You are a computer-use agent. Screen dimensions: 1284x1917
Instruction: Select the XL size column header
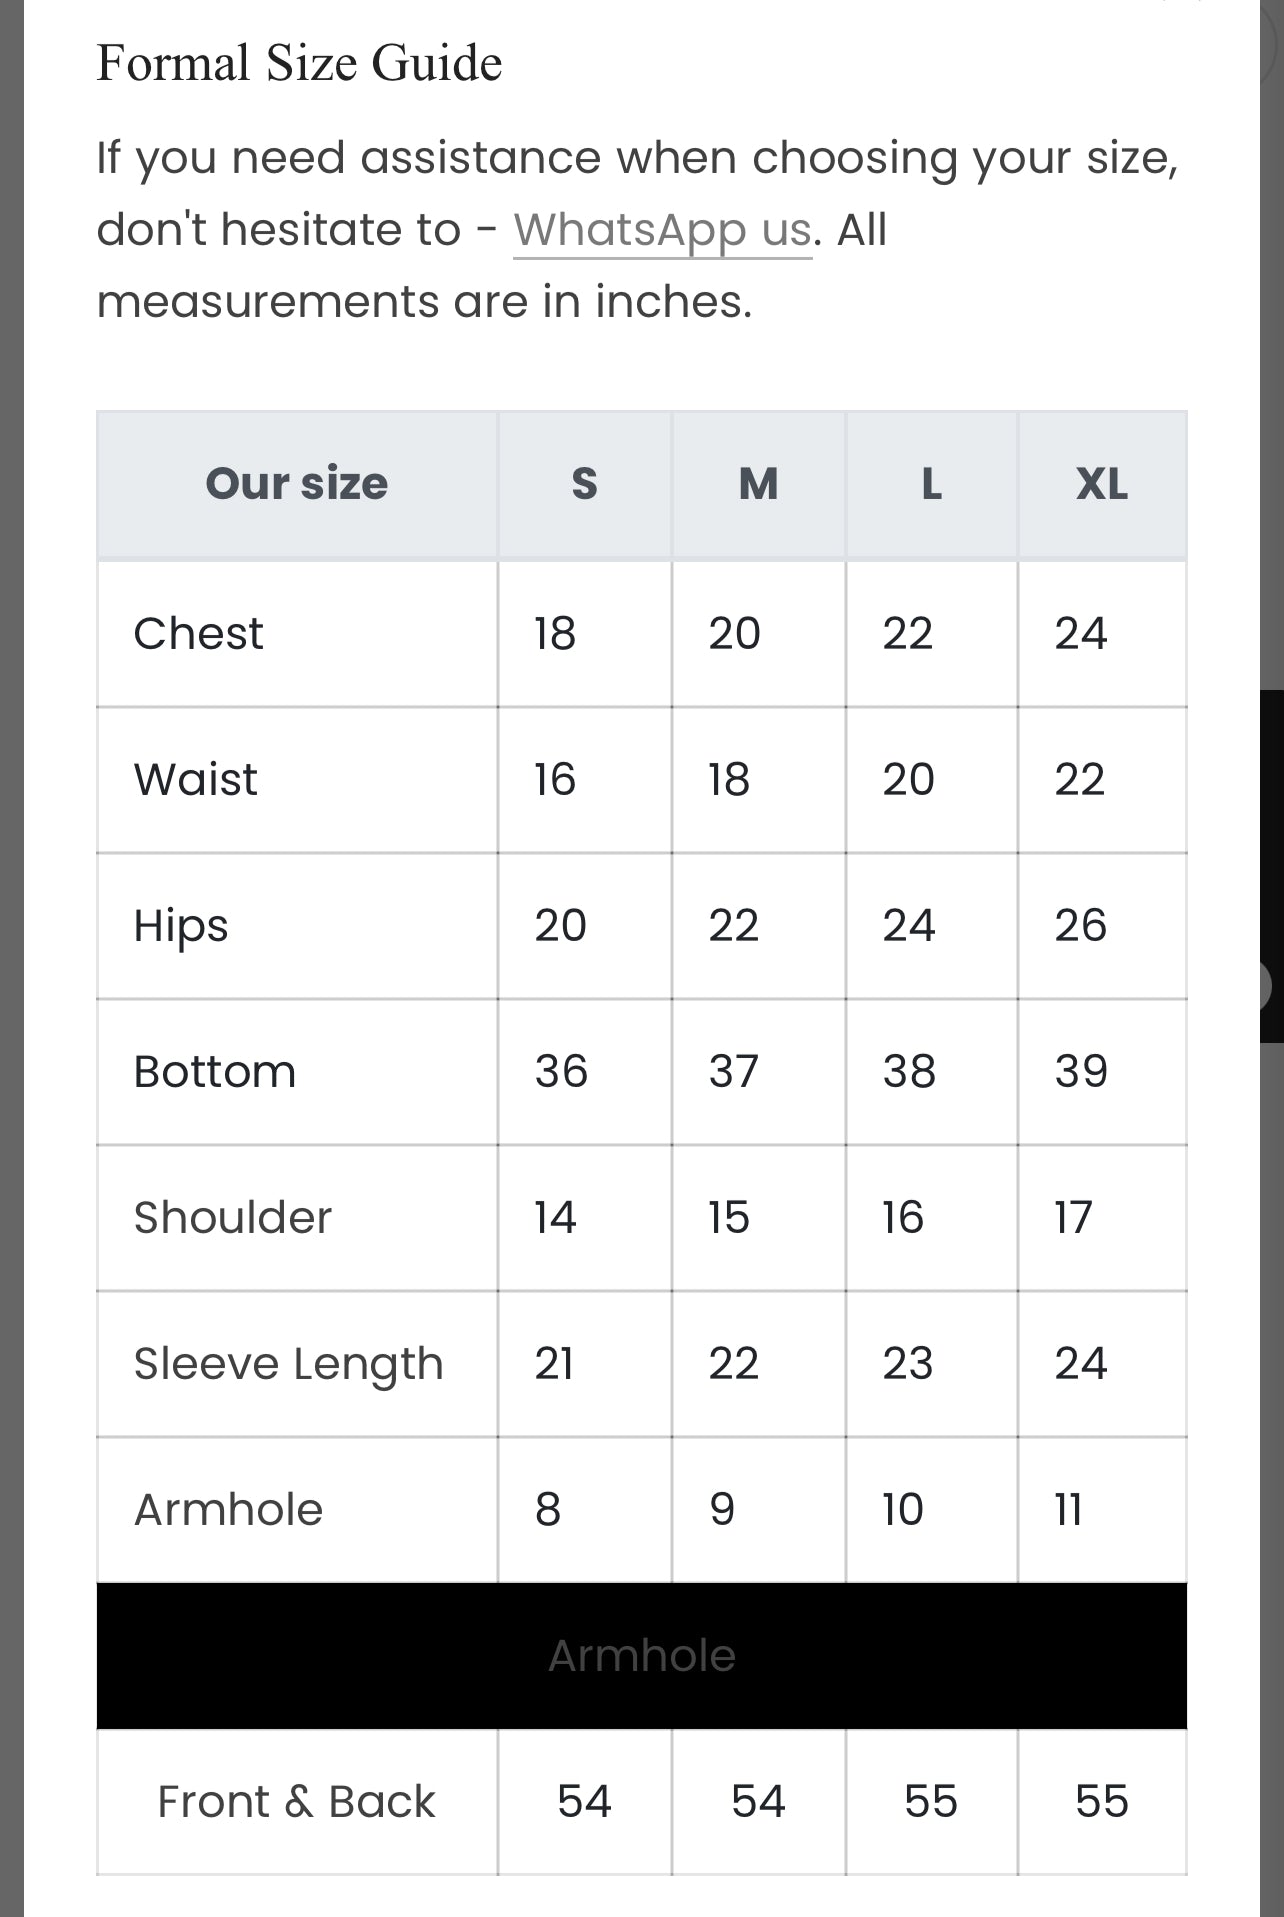click(1102, 484)
